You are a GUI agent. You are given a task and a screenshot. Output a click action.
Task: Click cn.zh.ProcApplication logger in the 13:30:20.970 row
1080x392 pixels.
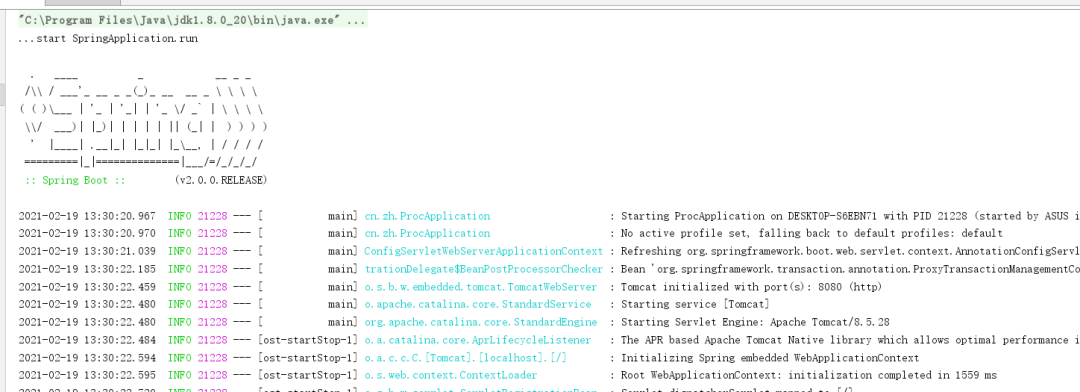tap(427, 234)
